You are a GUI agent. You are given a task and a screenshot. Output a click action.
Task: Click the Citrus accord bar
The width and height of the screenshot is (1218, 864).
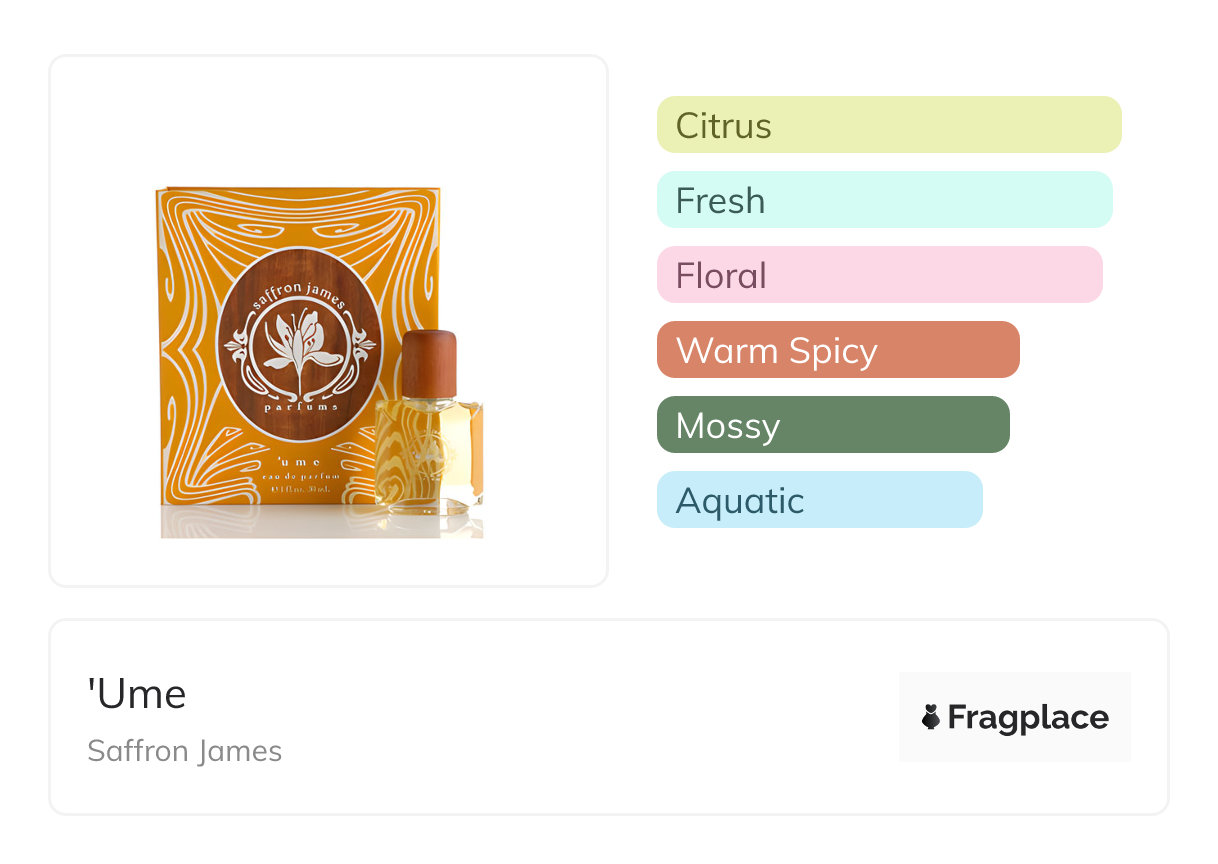tap(888, 125)
